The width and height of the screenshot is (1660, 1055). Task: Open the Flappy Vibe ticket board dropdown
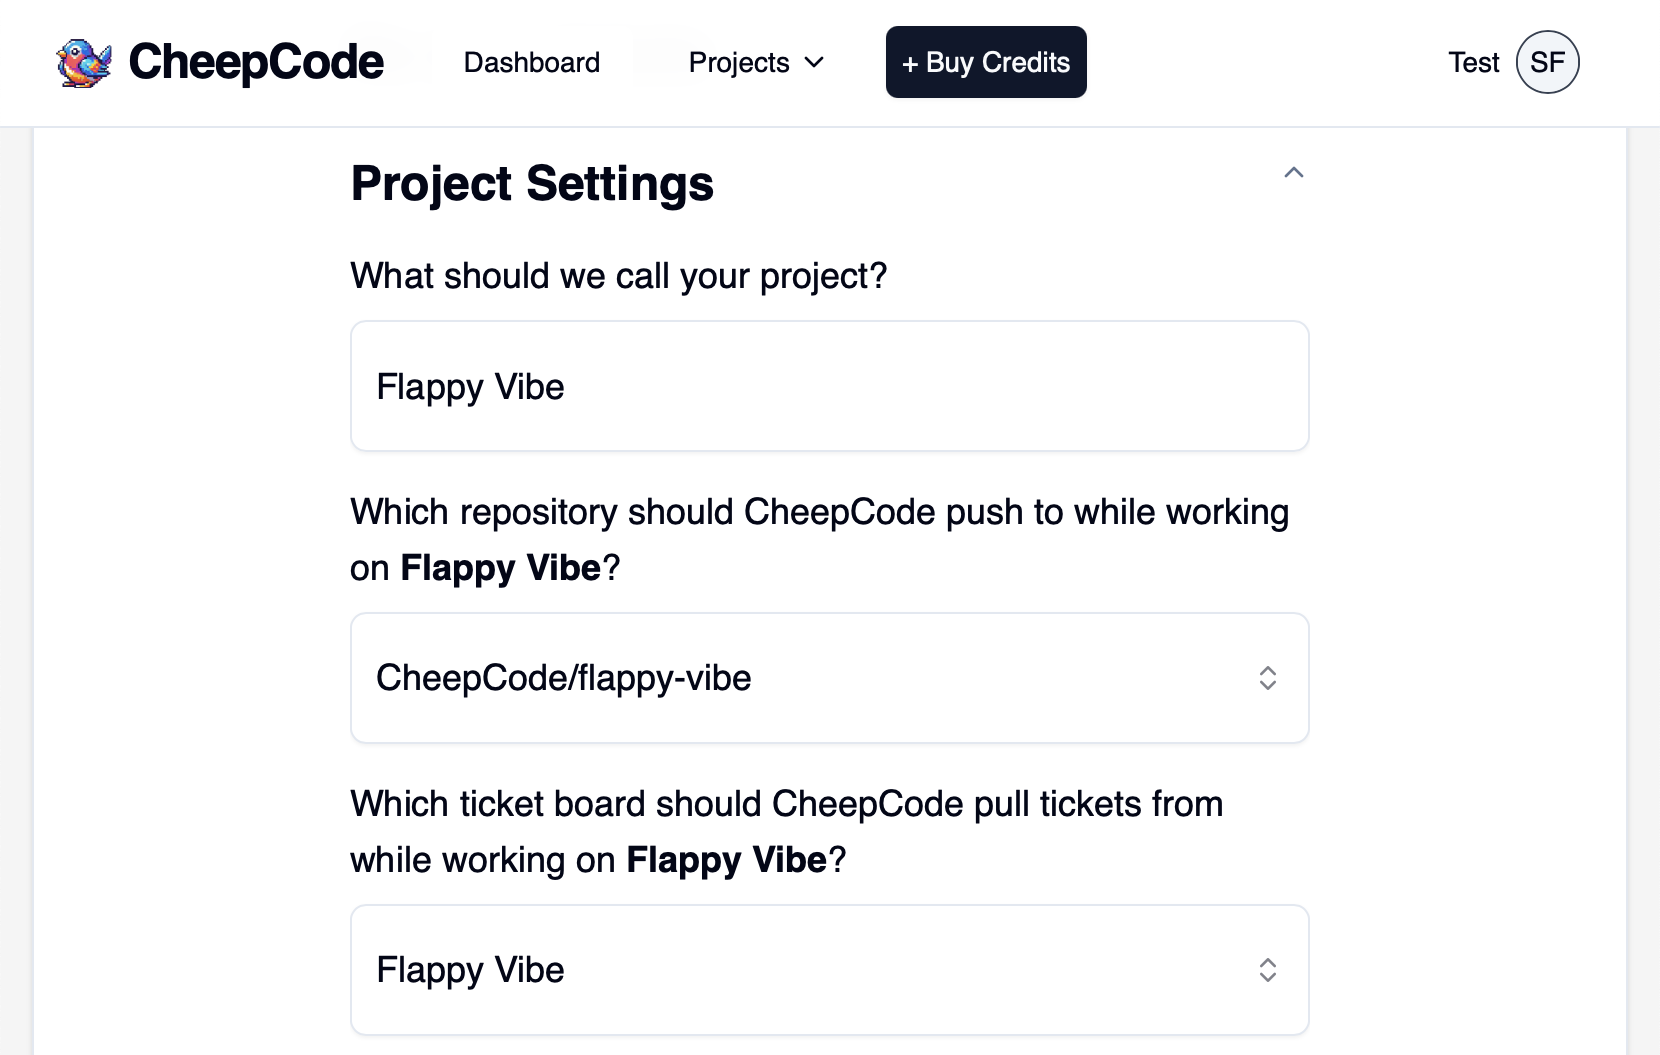click(x=829, y=969)
